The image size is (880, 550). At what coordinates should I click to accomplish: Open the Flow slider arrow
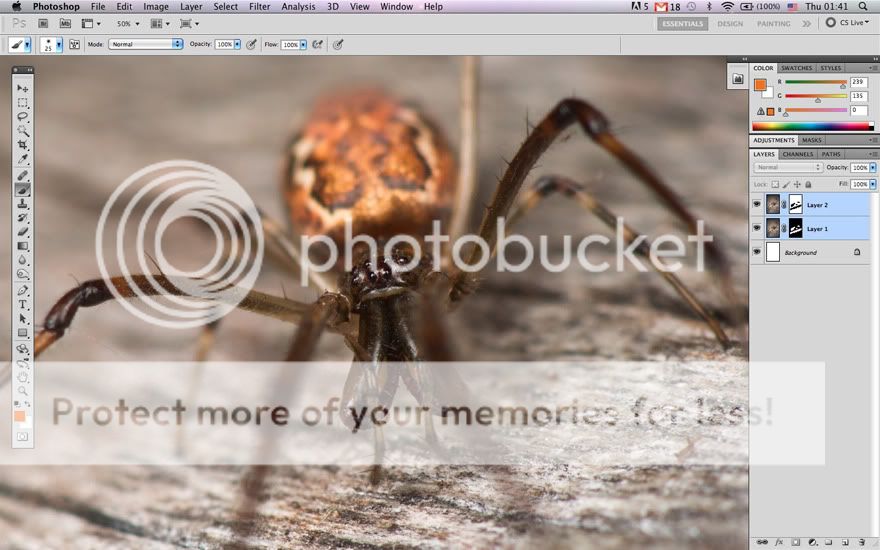point(304,44)
